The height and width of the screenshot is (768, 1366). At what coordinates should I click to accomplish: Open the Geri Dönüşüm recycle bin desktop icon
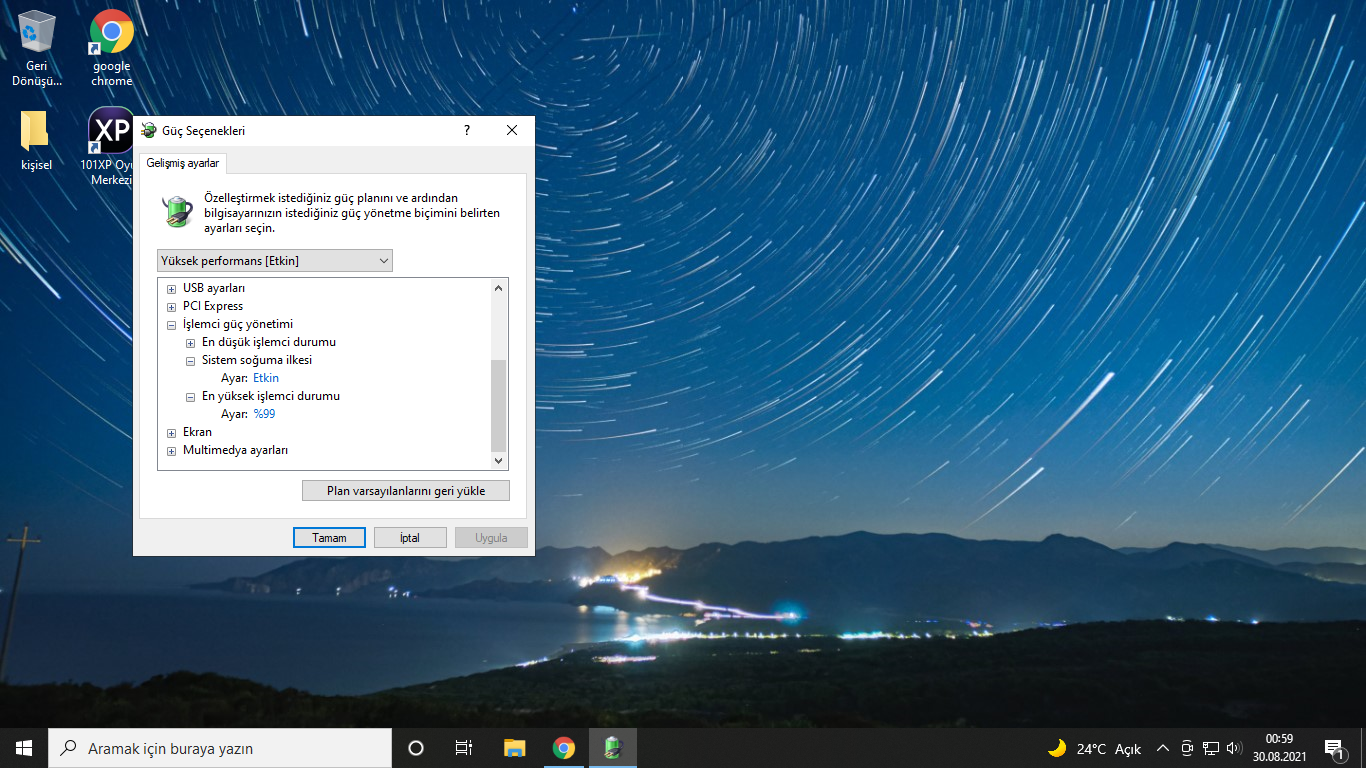(37, 48)
